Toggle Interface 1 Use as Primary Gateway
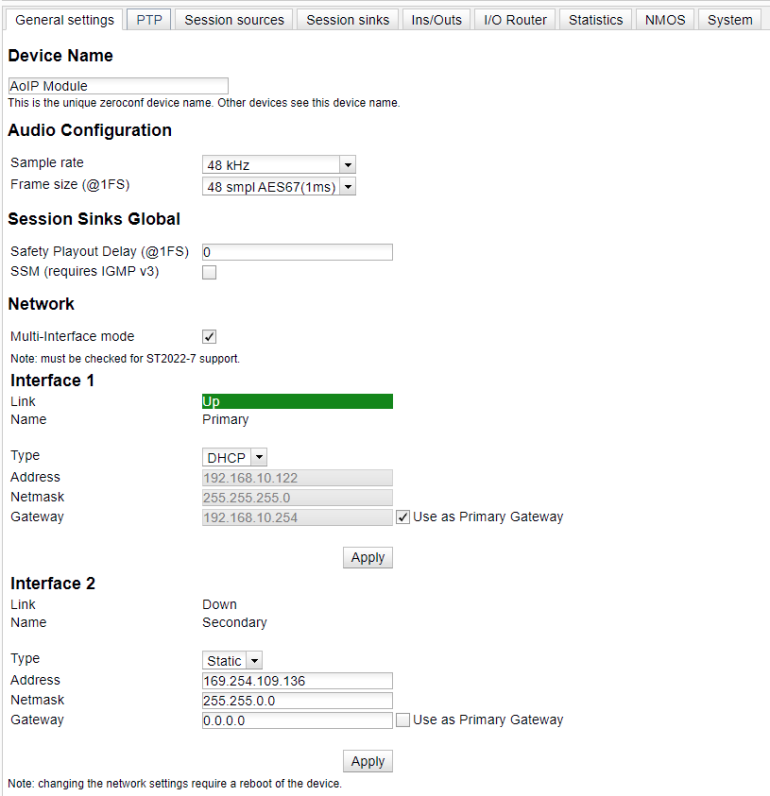 pyautogui.click(x=403, y=517)
